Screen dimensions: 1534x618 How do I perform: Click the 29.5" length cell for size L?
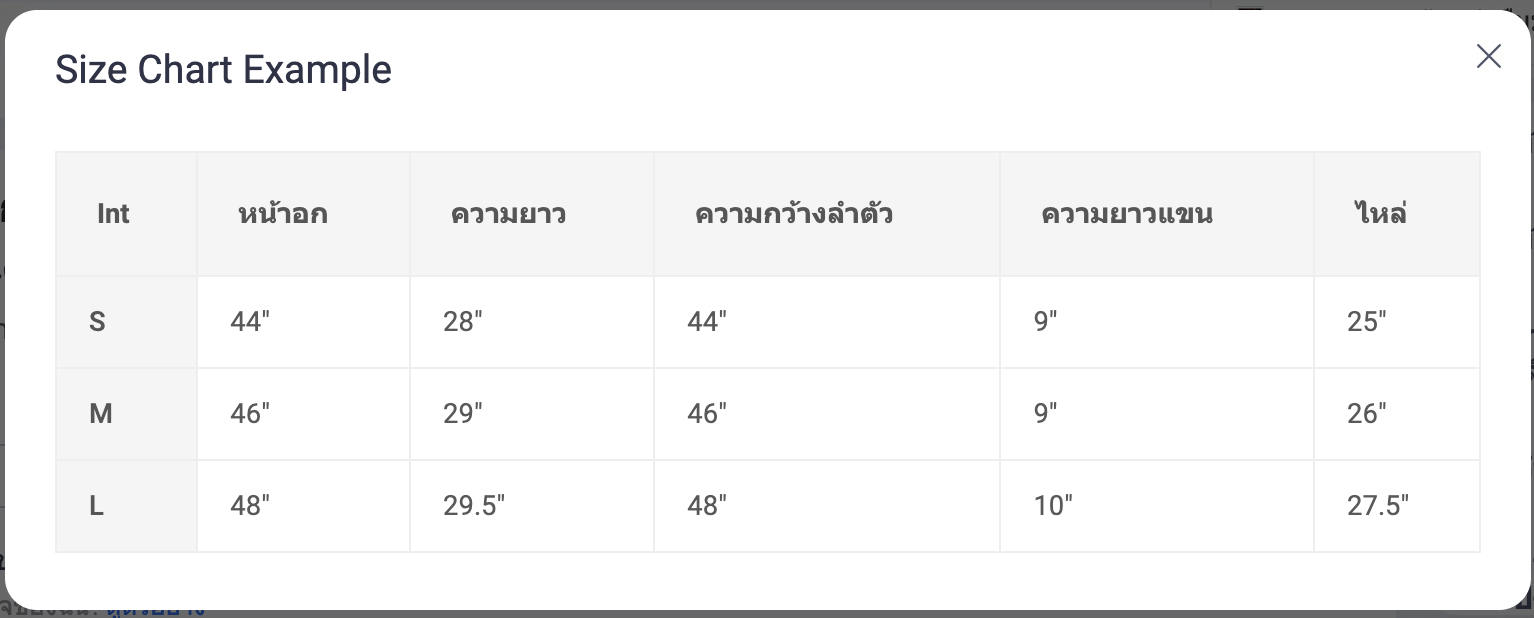coord(532,506)
